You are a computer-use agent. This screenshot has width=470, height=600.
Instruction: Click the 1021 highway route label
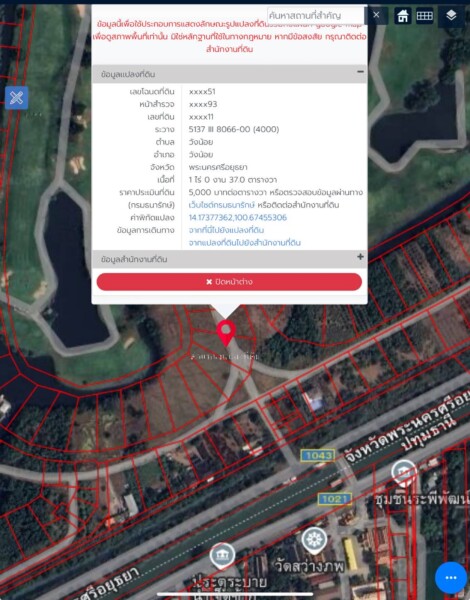(x=335, y=499)
